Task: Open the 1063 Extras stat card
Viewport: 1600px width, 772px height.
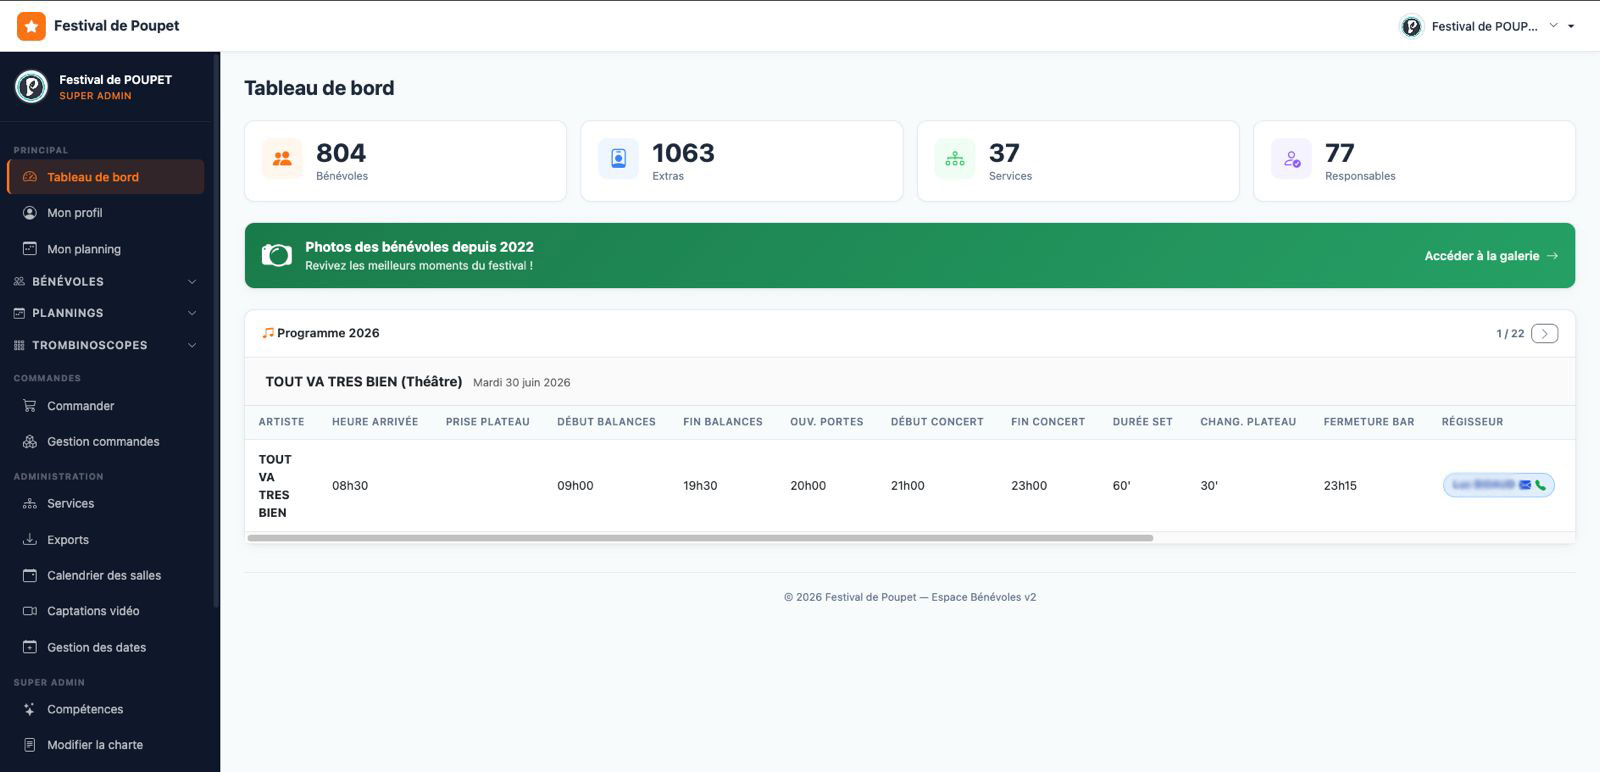Action: coord(741,161)
